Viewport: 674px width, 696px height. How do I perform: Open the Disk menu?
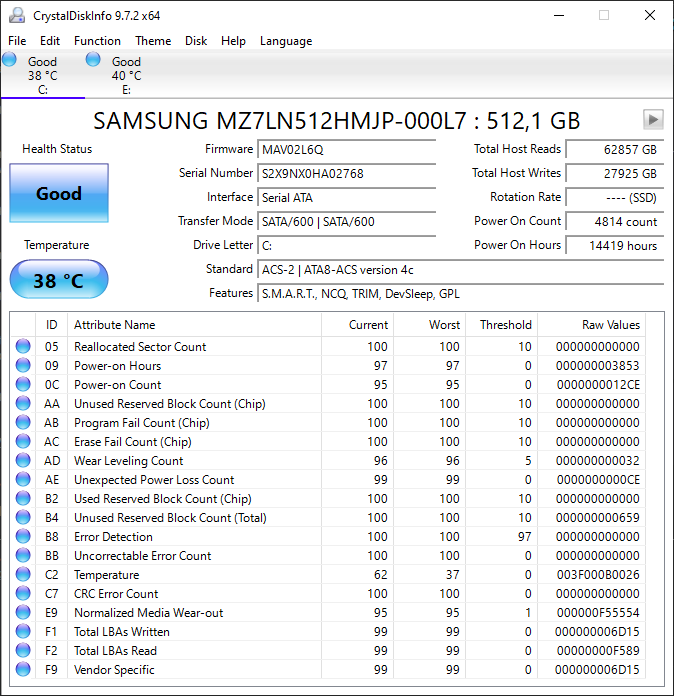click(x=196, y=41)
